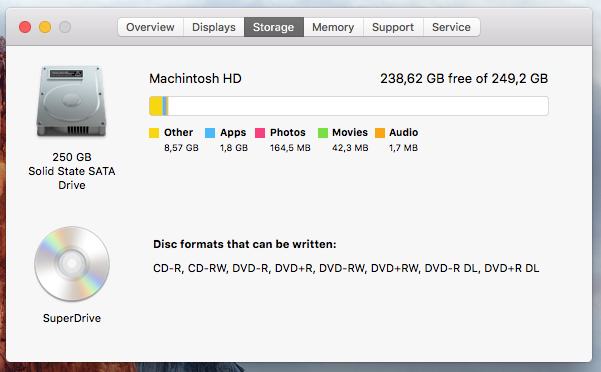
Task: Minimize the window with yellow button
Action: click(x=45, y=27)
